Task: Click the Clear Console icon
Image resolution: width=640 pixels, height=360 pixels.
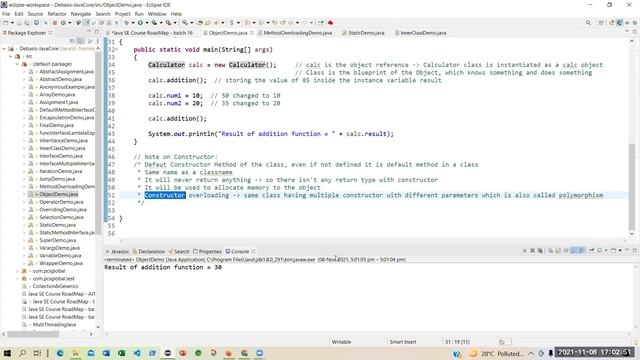Action: (551, 251)
